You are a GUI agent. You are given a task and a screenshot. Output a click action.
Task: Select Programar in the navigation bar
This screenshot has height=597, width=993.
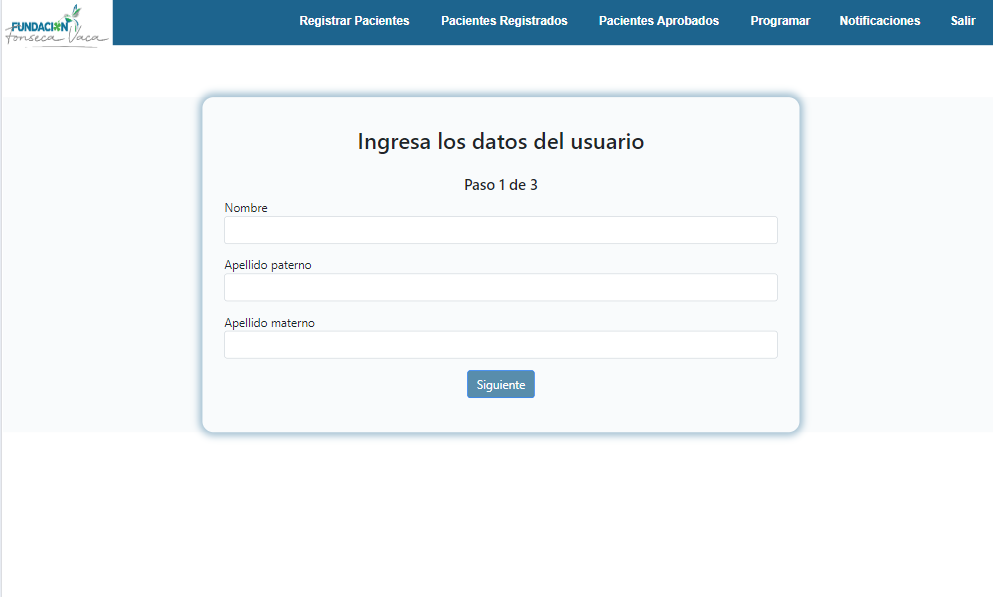point(780,21)
